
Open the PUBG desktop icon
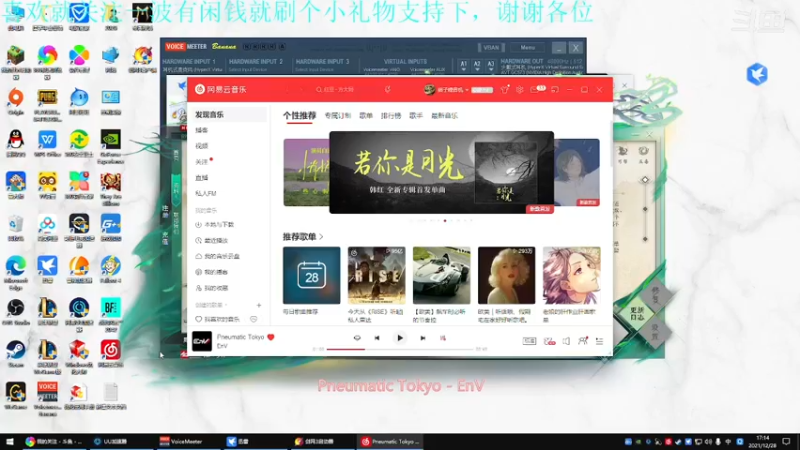click(x=47, y=105)
